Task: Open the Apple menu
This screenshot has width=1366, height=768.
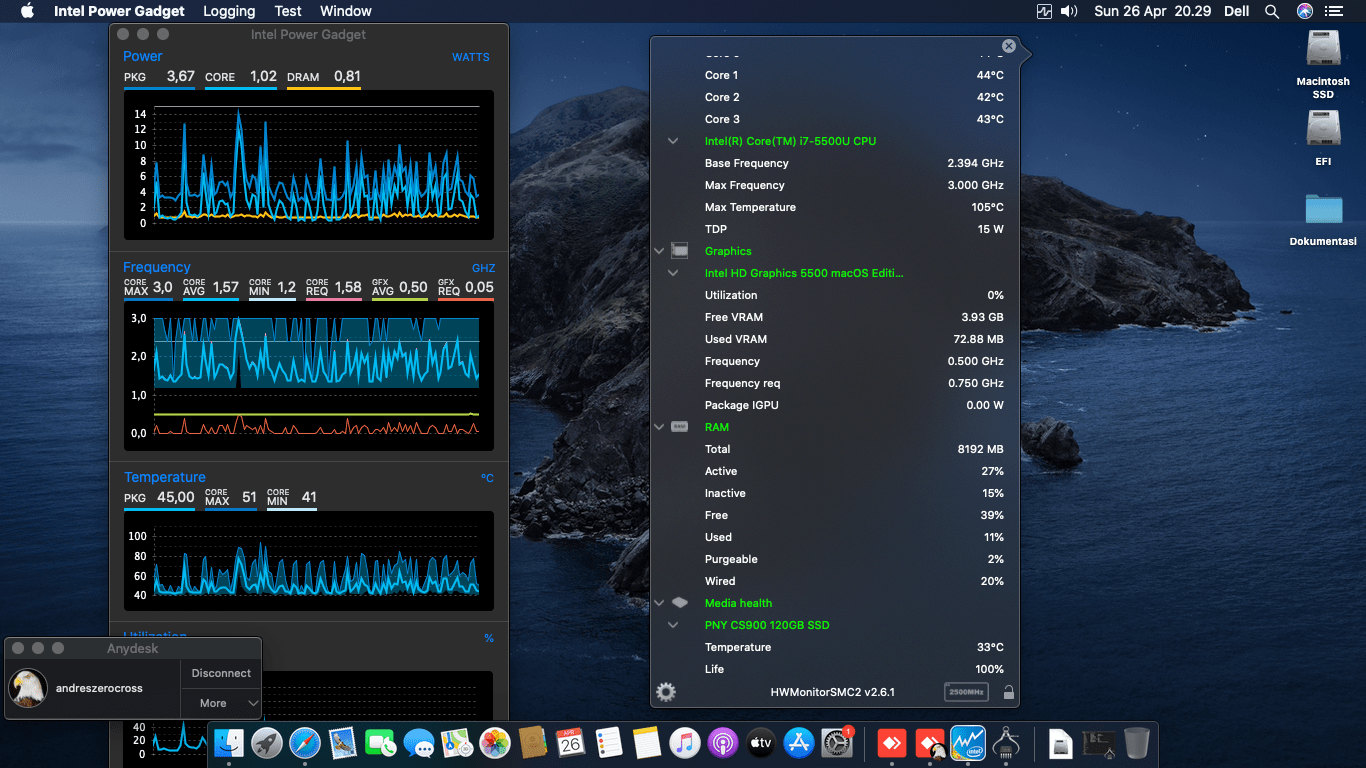Action: (27, 11)
